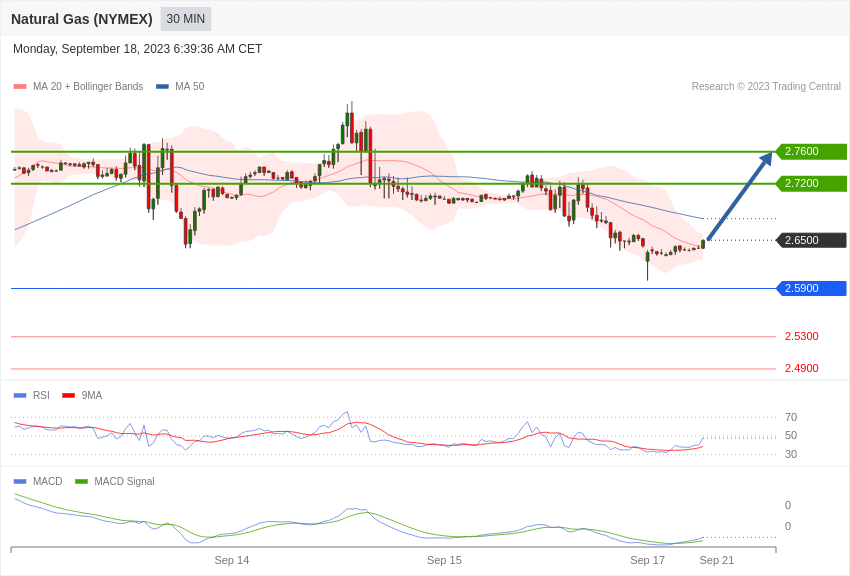Click the 2.5300 red support price value
The height and width of the screenshot is (576, 850).
point(802,336)
